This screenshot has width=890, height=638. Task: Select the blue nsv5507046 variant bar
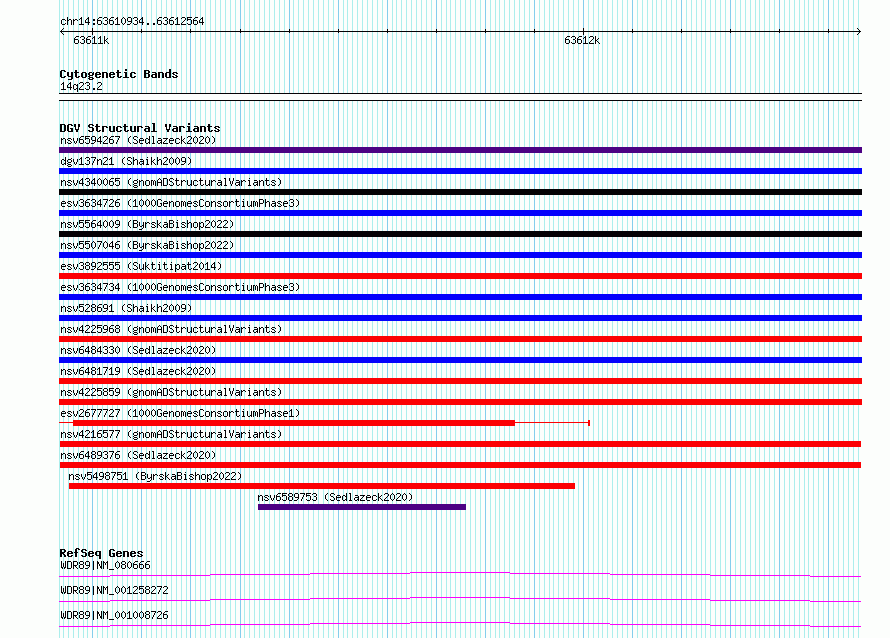(x=460, y=255)
